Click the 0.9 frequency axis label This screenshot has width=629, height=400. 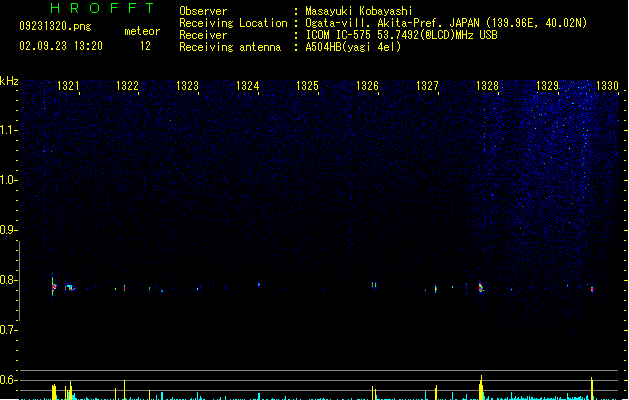[x=8, y=230]
